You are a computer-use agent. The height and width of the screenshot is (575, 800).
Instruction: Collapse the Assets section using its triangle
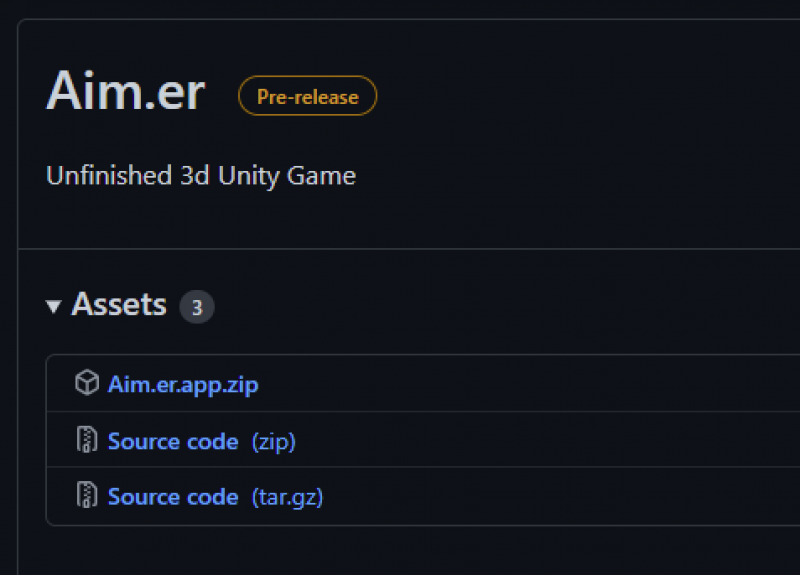(54, 306)
